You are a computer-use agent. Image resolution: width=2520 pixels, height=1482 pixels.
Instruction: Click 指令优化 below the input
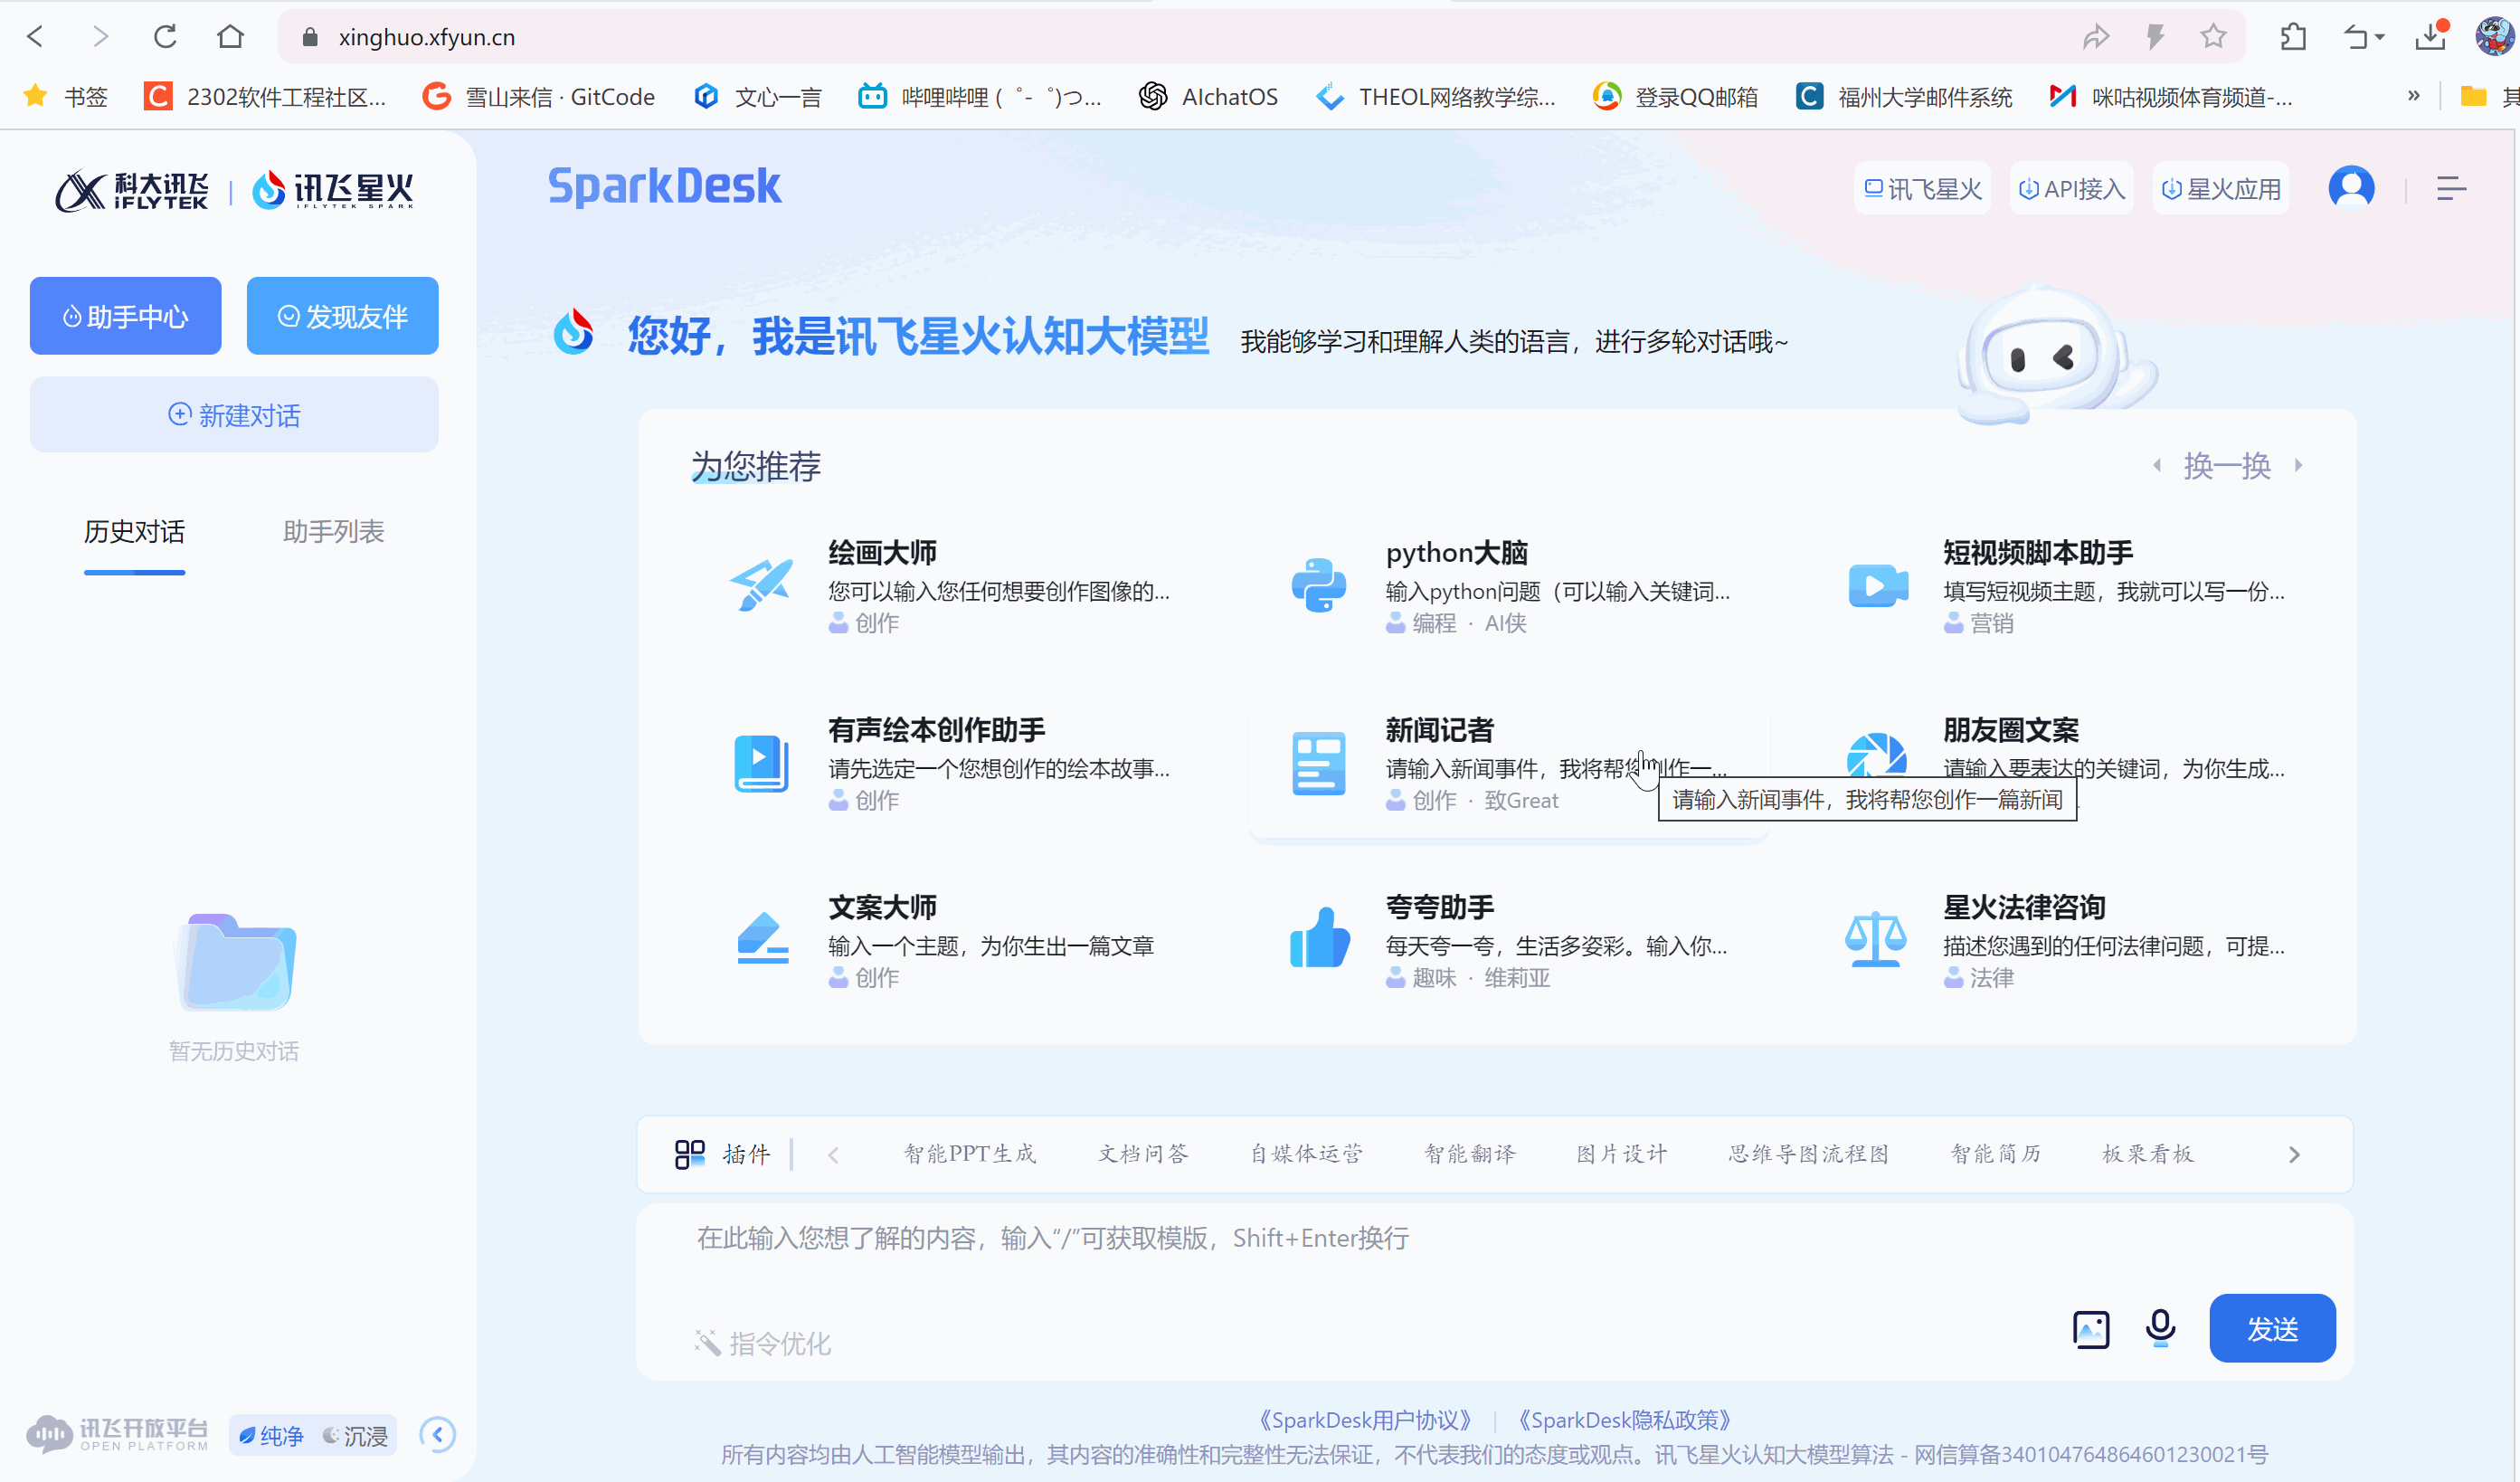tap(763, 1343)
